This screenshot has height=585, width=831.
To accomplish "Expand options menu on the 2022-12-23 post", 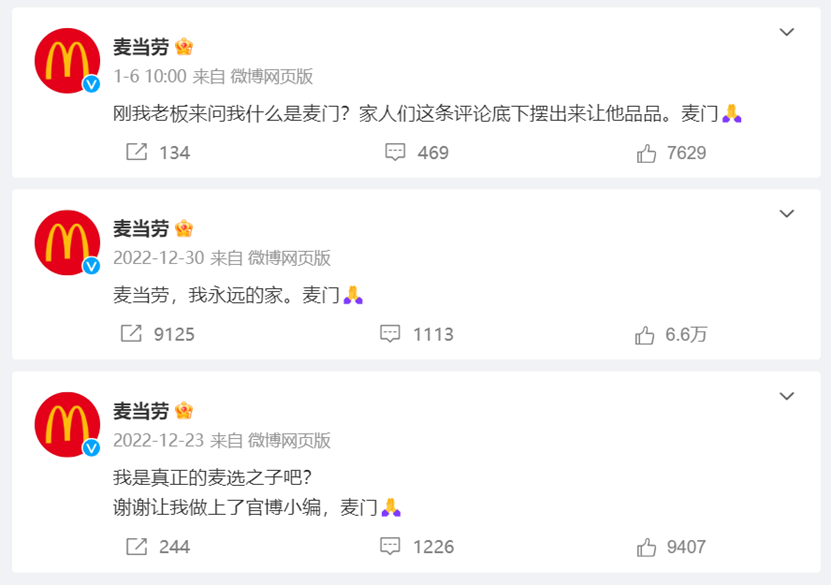I will pos(787,397).
